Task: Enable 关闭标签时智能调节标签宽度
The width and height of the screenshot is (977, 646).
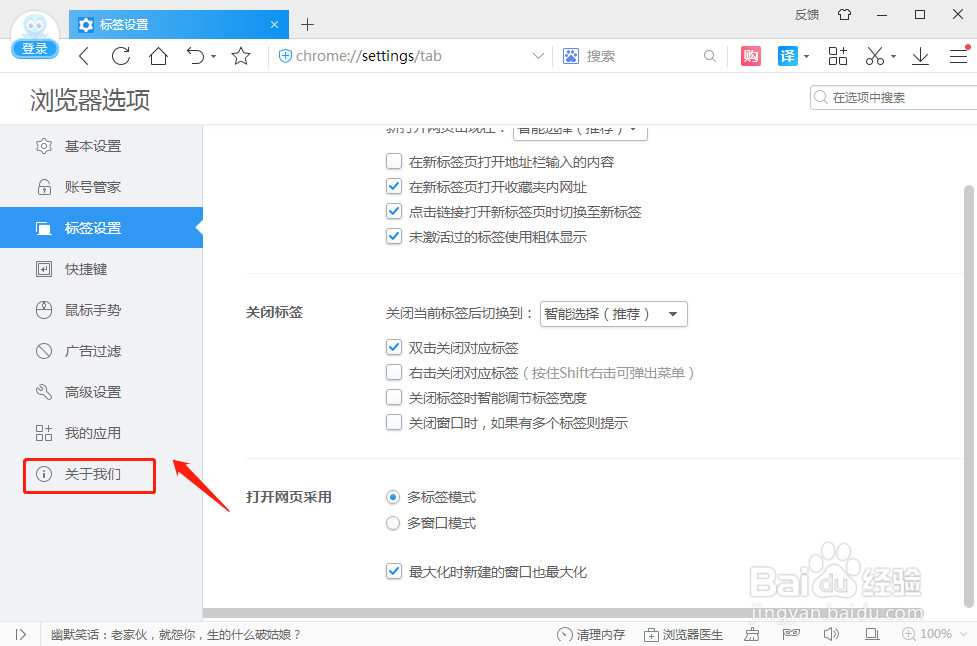Action: click(394, 397)
